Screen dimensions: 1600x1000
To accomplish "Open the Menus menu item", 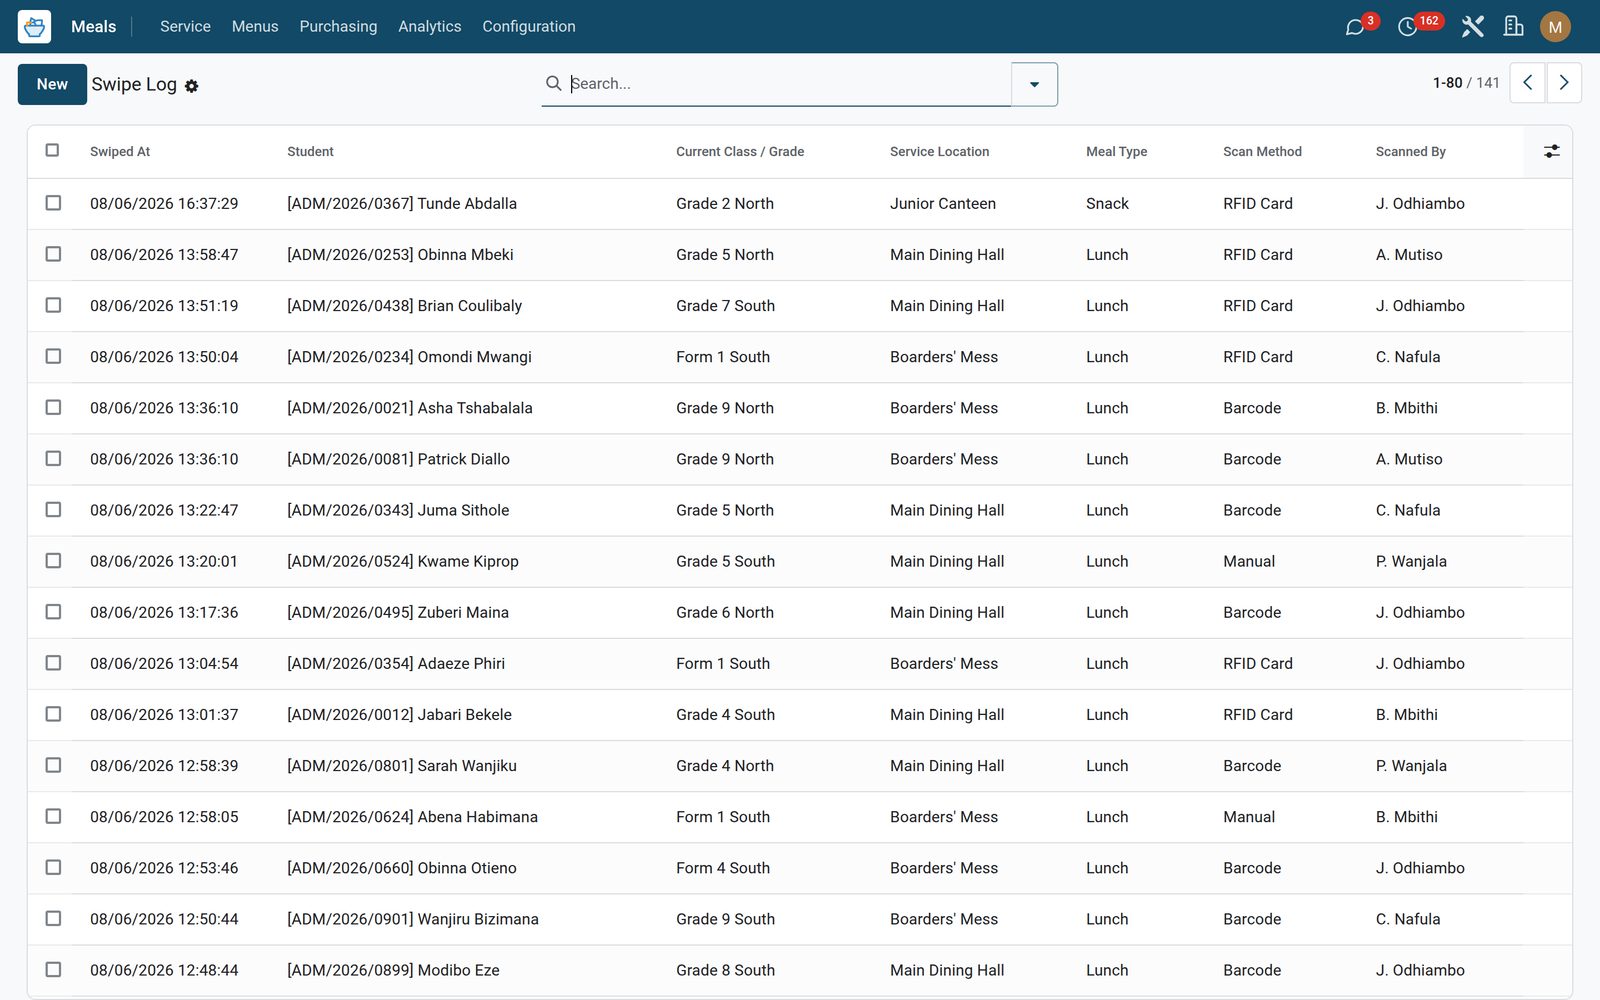I will [255, 27].
